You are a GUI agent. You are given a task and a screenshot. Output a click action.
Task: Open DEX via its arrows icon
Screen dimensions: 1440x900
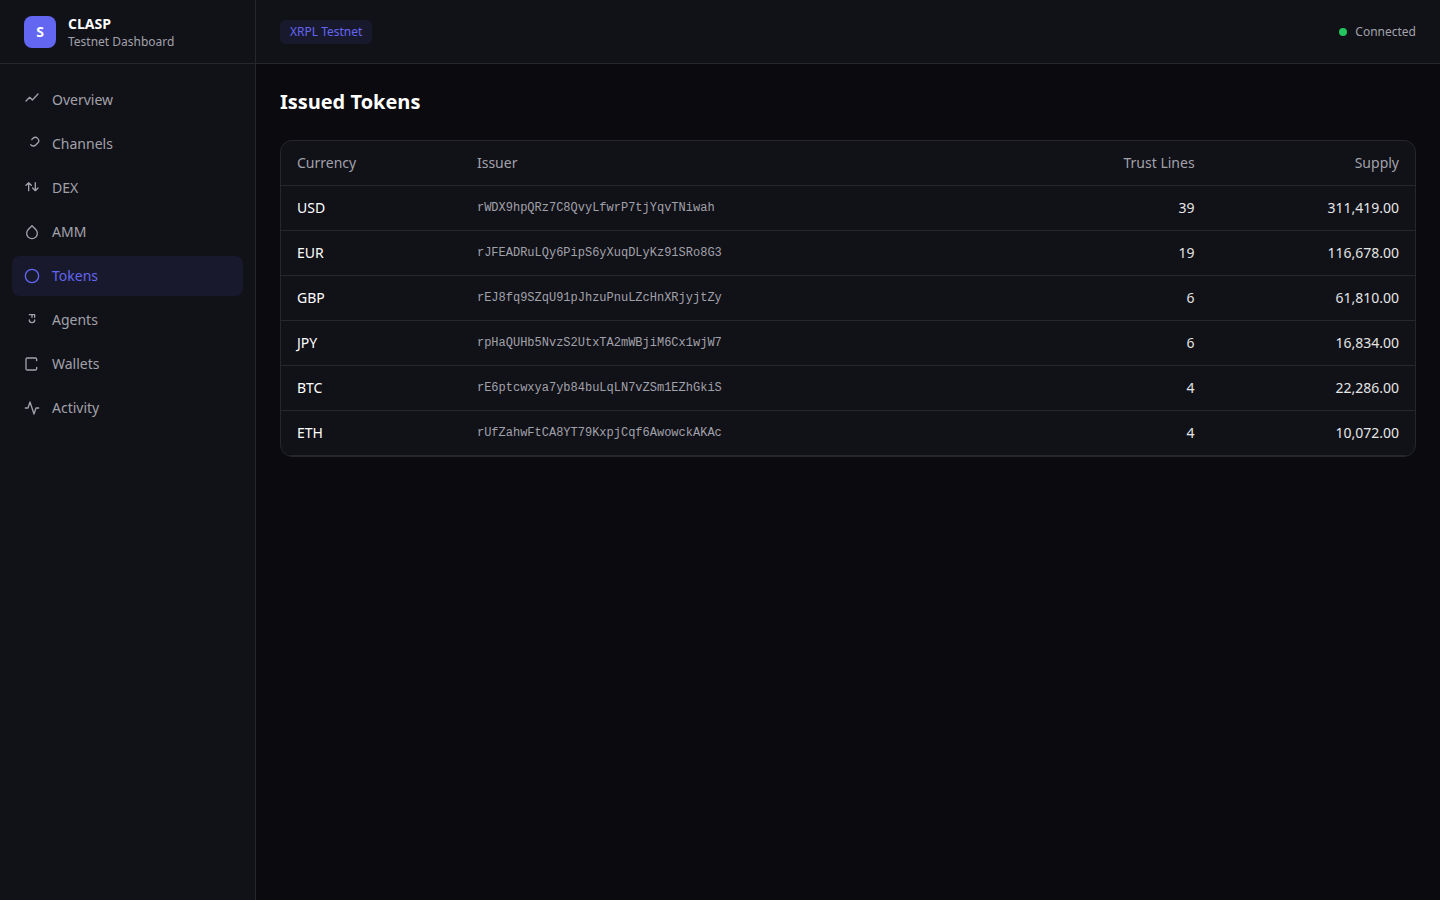click(33, 187)
